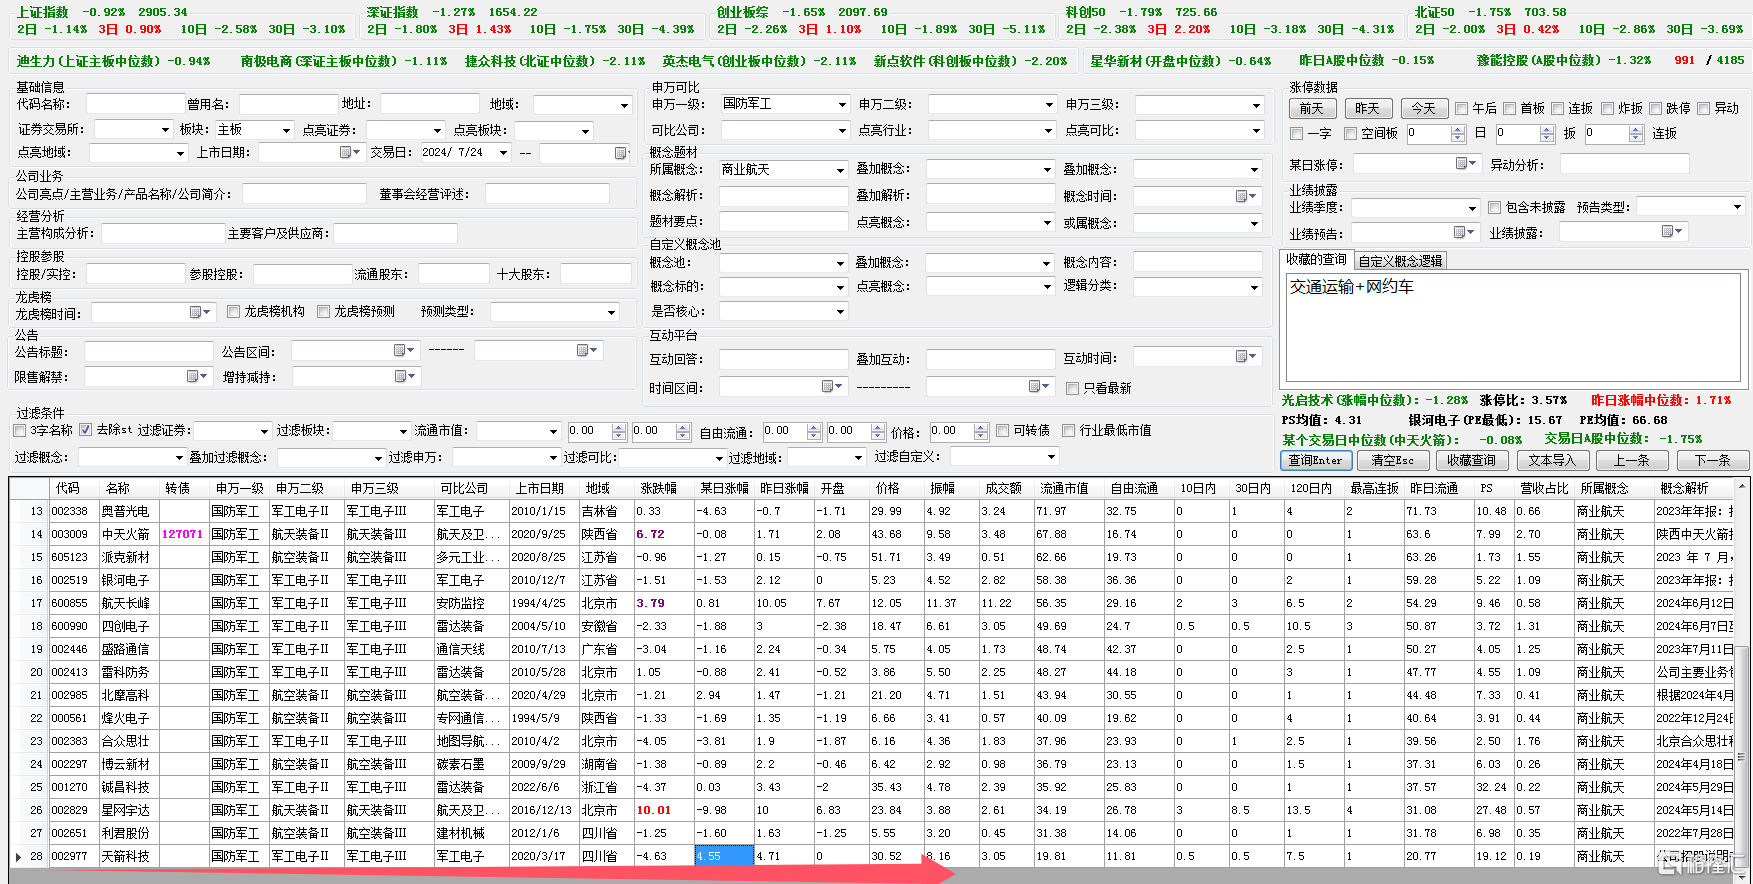The image size is (1753, 884).
Task: Expand the 交易日 date dropdown 2024/7/24
Action: tap(502, 153)
